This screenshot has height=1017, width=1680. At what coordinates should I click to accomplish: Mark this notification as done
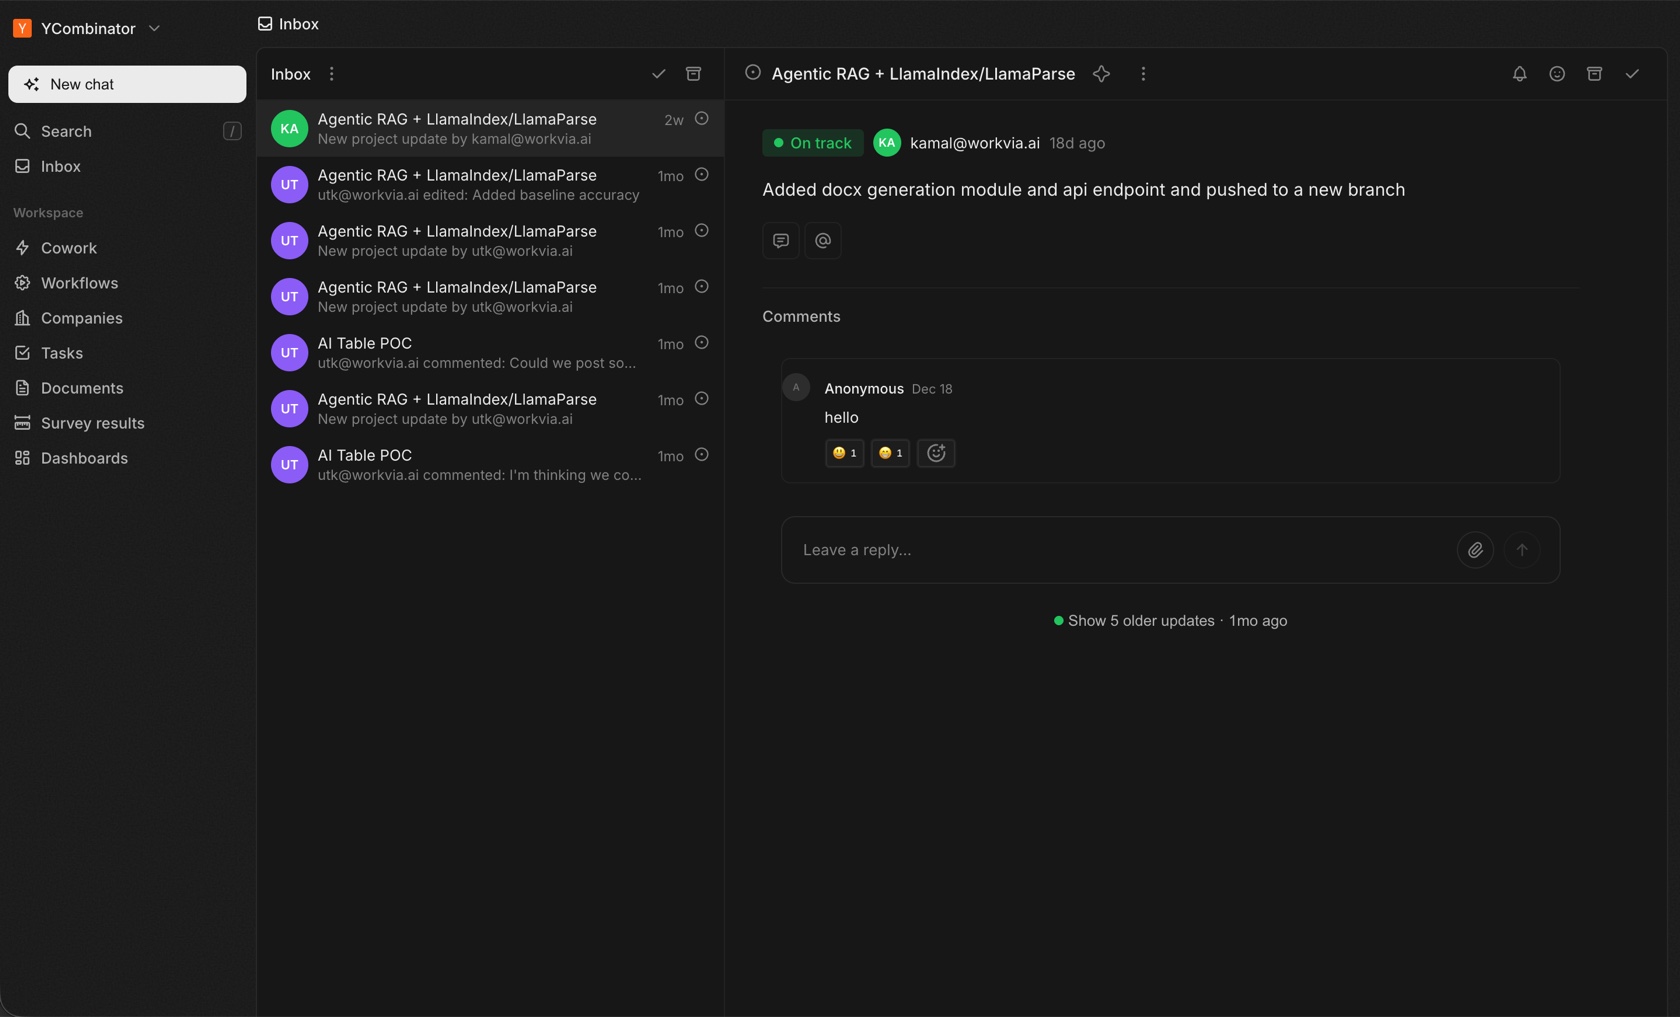point(1632,74)
